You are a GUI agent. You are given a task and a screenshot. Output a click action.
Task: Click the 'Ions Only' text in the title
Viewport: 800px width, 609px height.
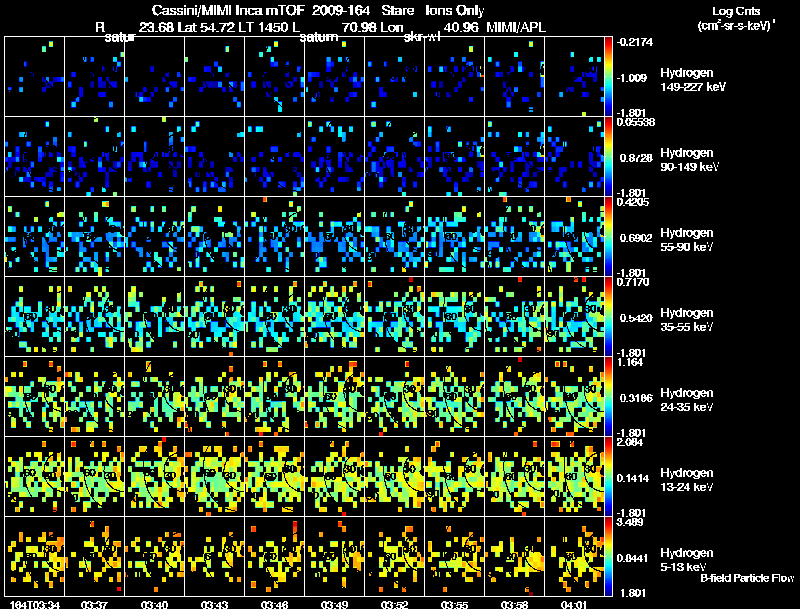(455, 11)
